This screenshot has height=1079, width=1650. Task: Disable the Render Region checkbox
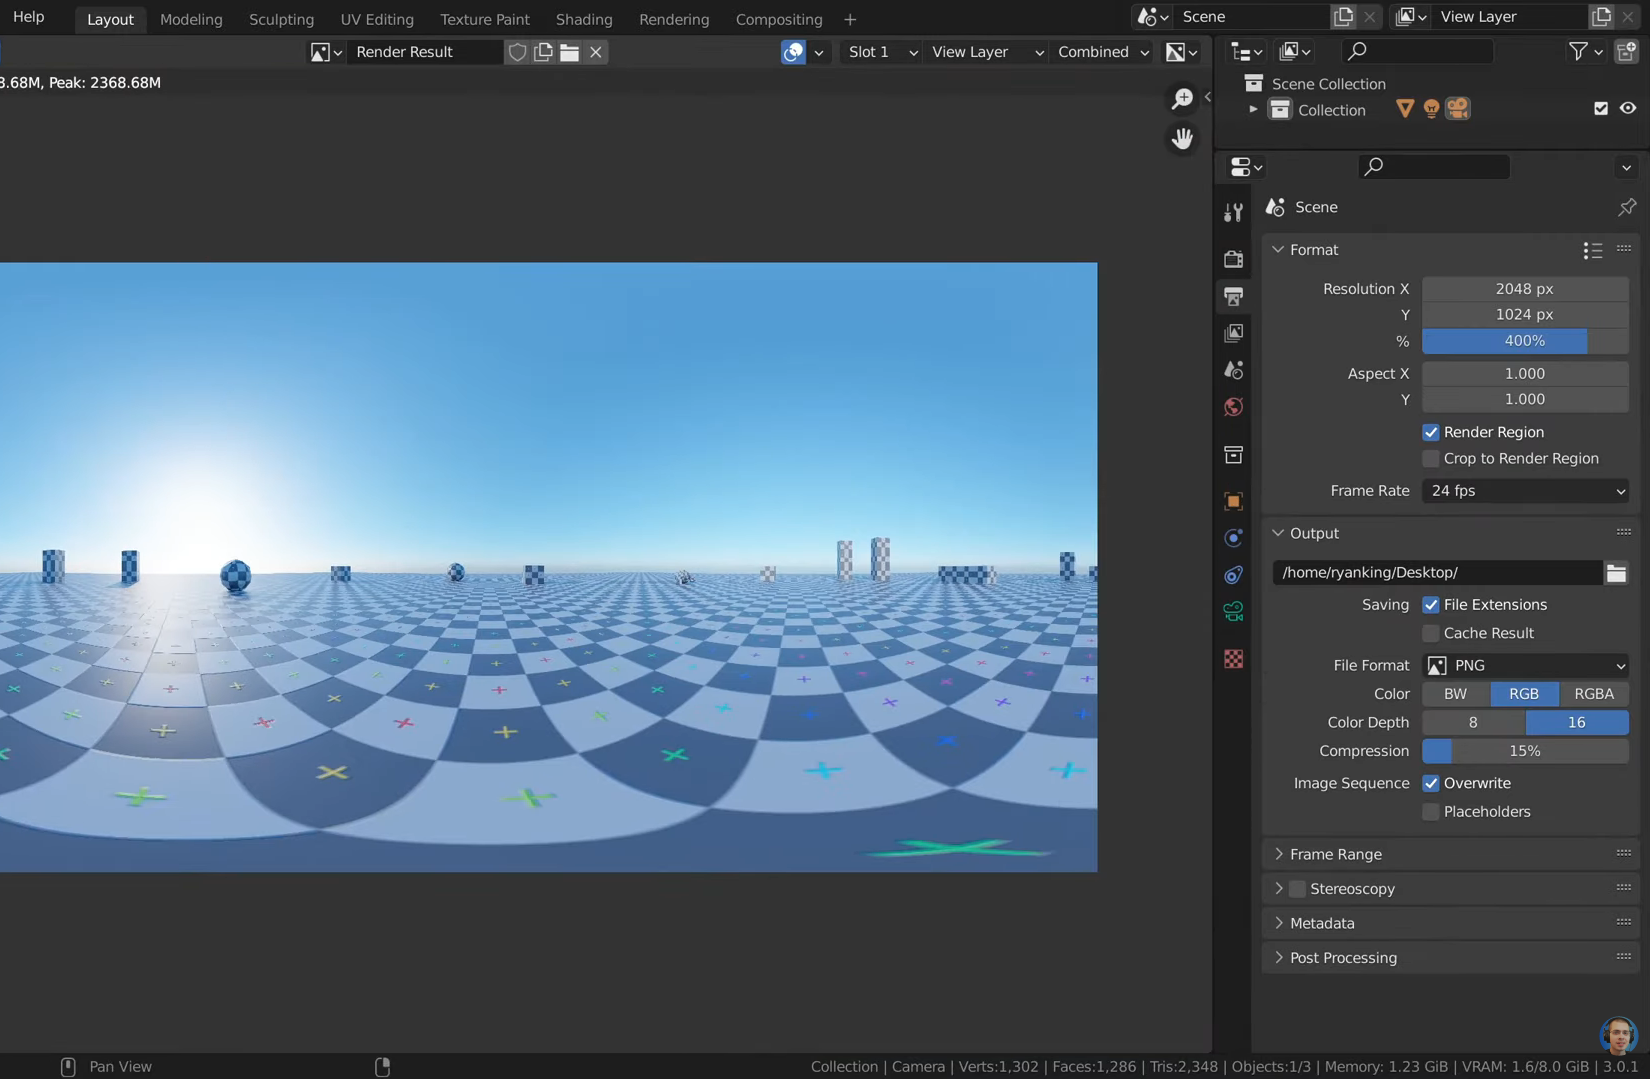point(1431,432)
